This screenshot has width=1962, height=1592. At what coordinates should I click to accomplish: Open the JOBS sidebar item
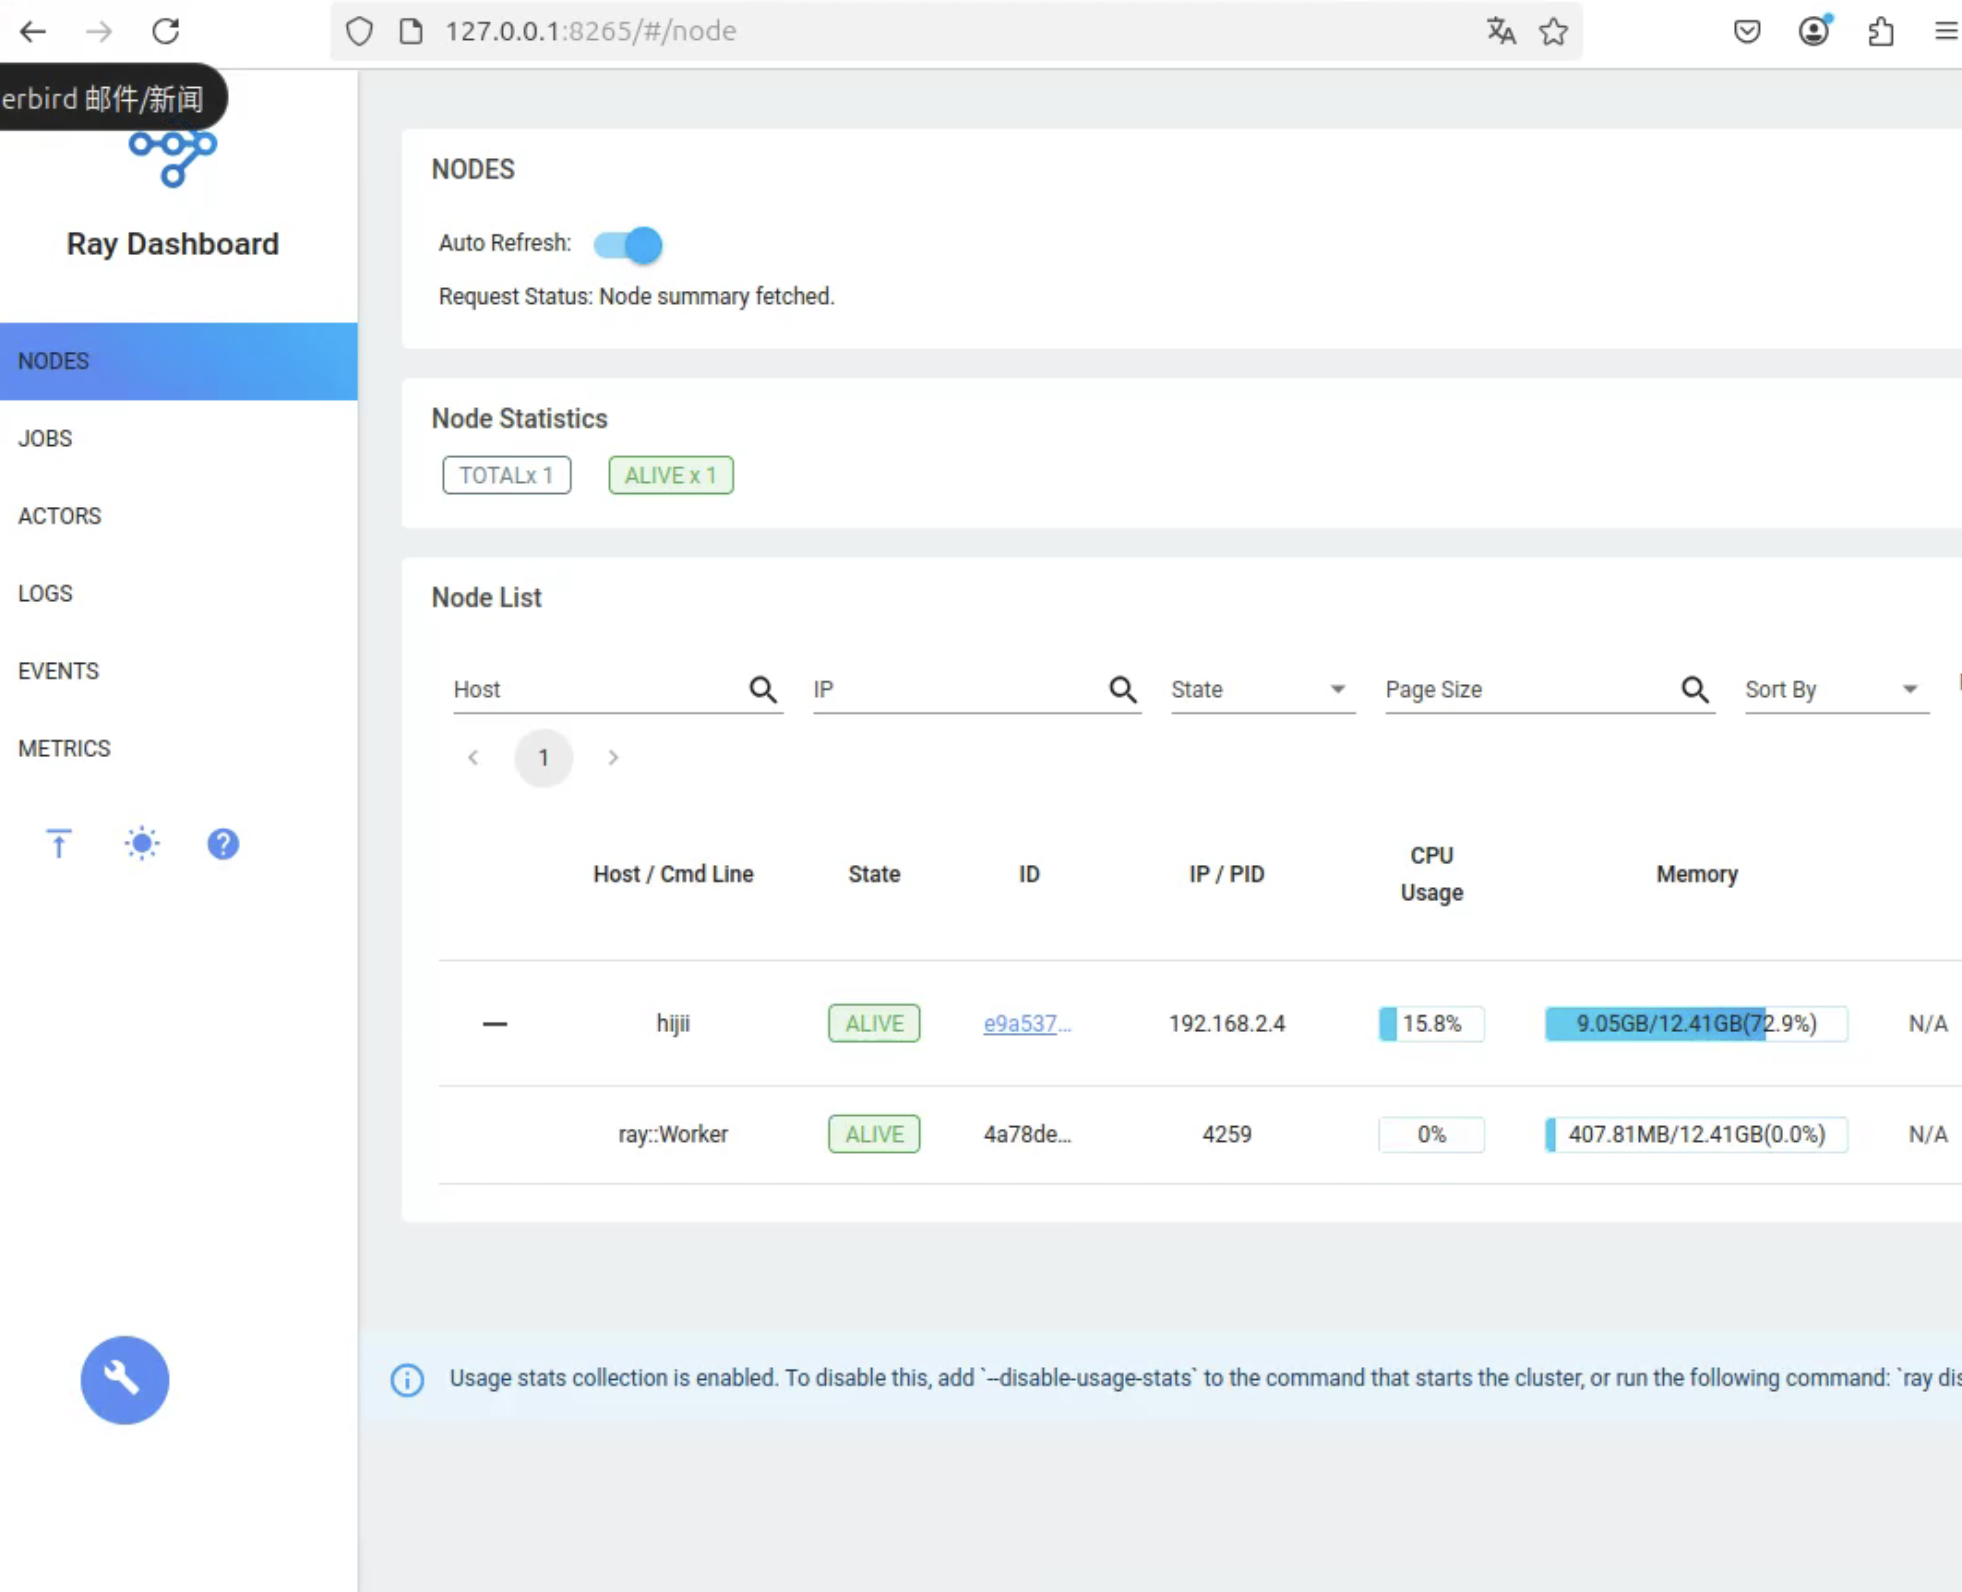[x=179, y=439]
